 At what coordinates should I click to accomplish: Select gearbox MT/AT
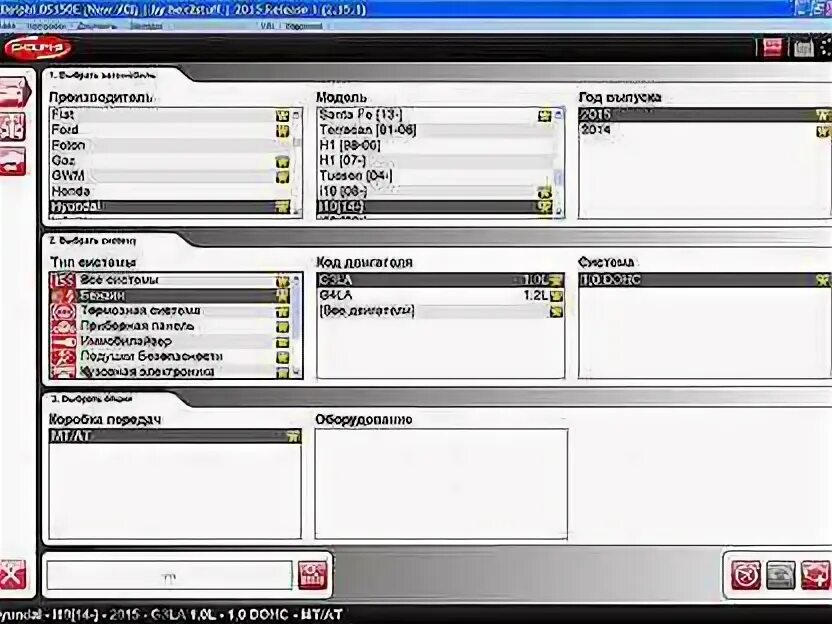tap(175, 436)
